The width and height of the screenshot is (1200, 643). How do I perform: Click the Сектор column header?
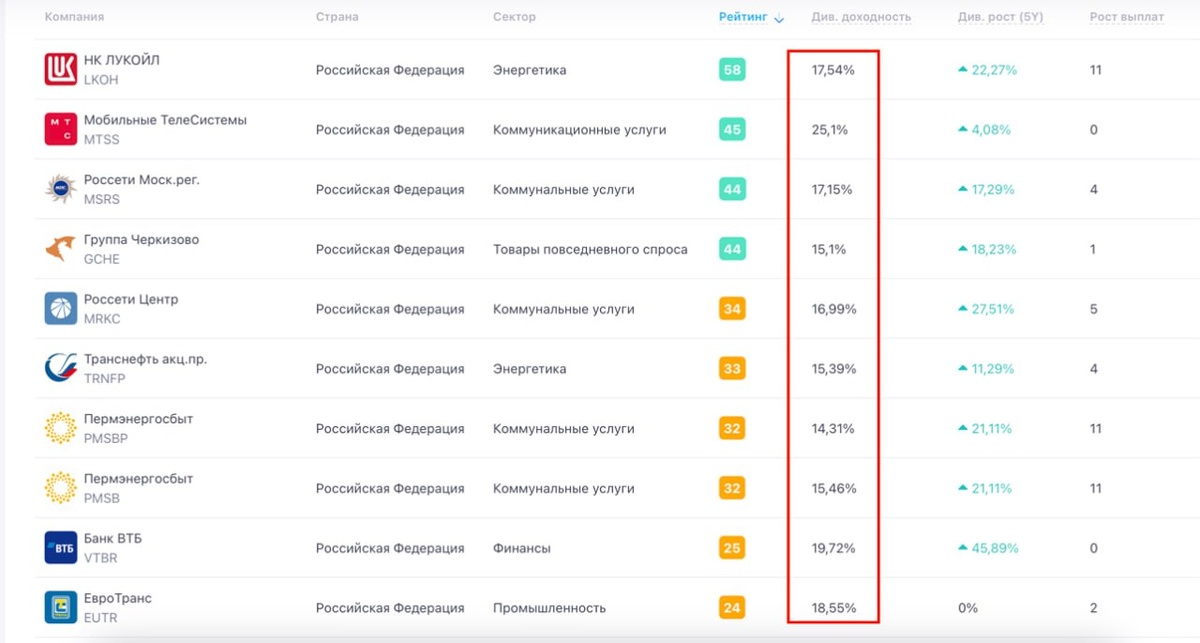[x=514, y=17]
